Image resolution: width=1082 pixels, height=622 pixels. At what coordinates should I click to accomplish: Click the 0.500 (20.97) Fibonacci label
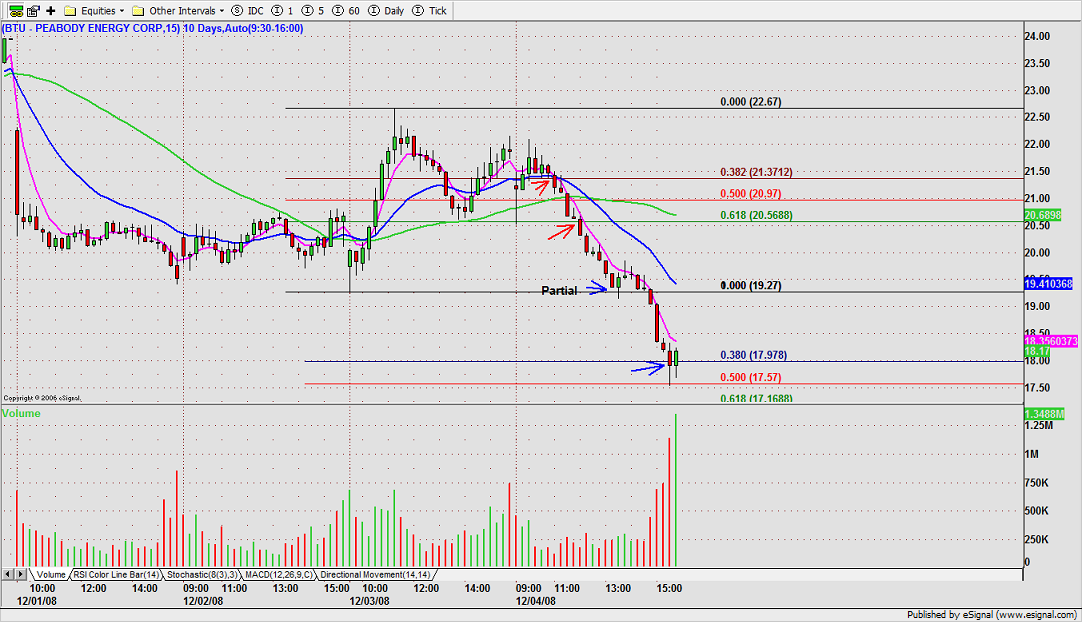[x=751, y=194]
